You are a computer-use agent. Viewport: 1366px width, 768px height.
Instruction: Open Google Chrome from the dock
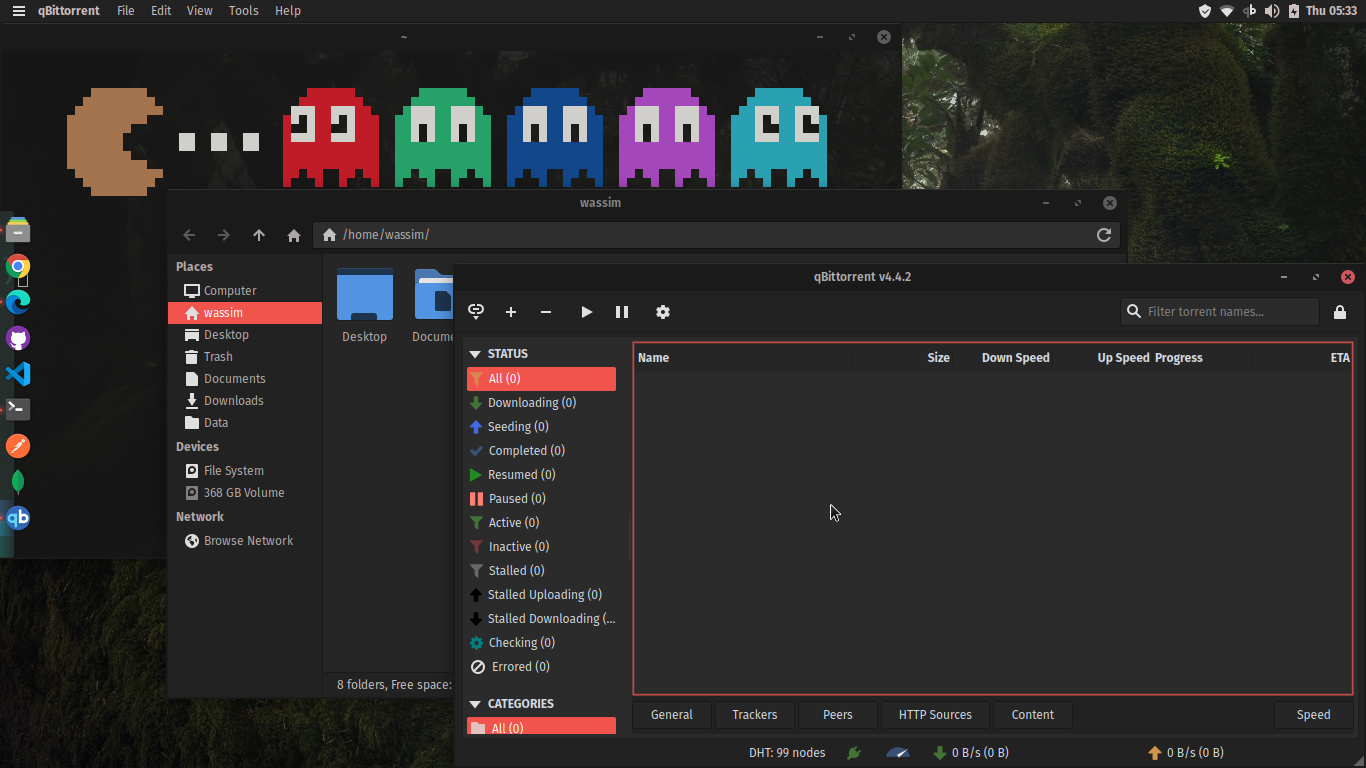[18, 266]
